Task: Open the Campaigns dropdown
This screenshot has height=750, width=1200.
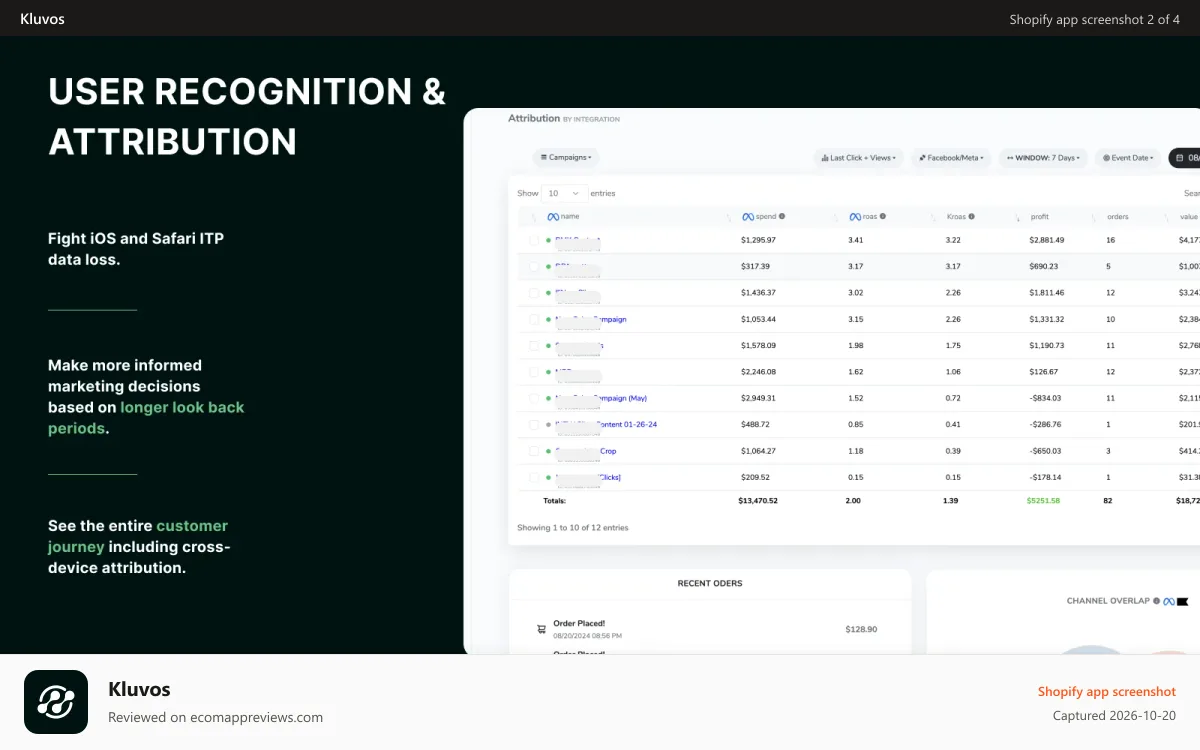Action: click(x=566, y=157)
